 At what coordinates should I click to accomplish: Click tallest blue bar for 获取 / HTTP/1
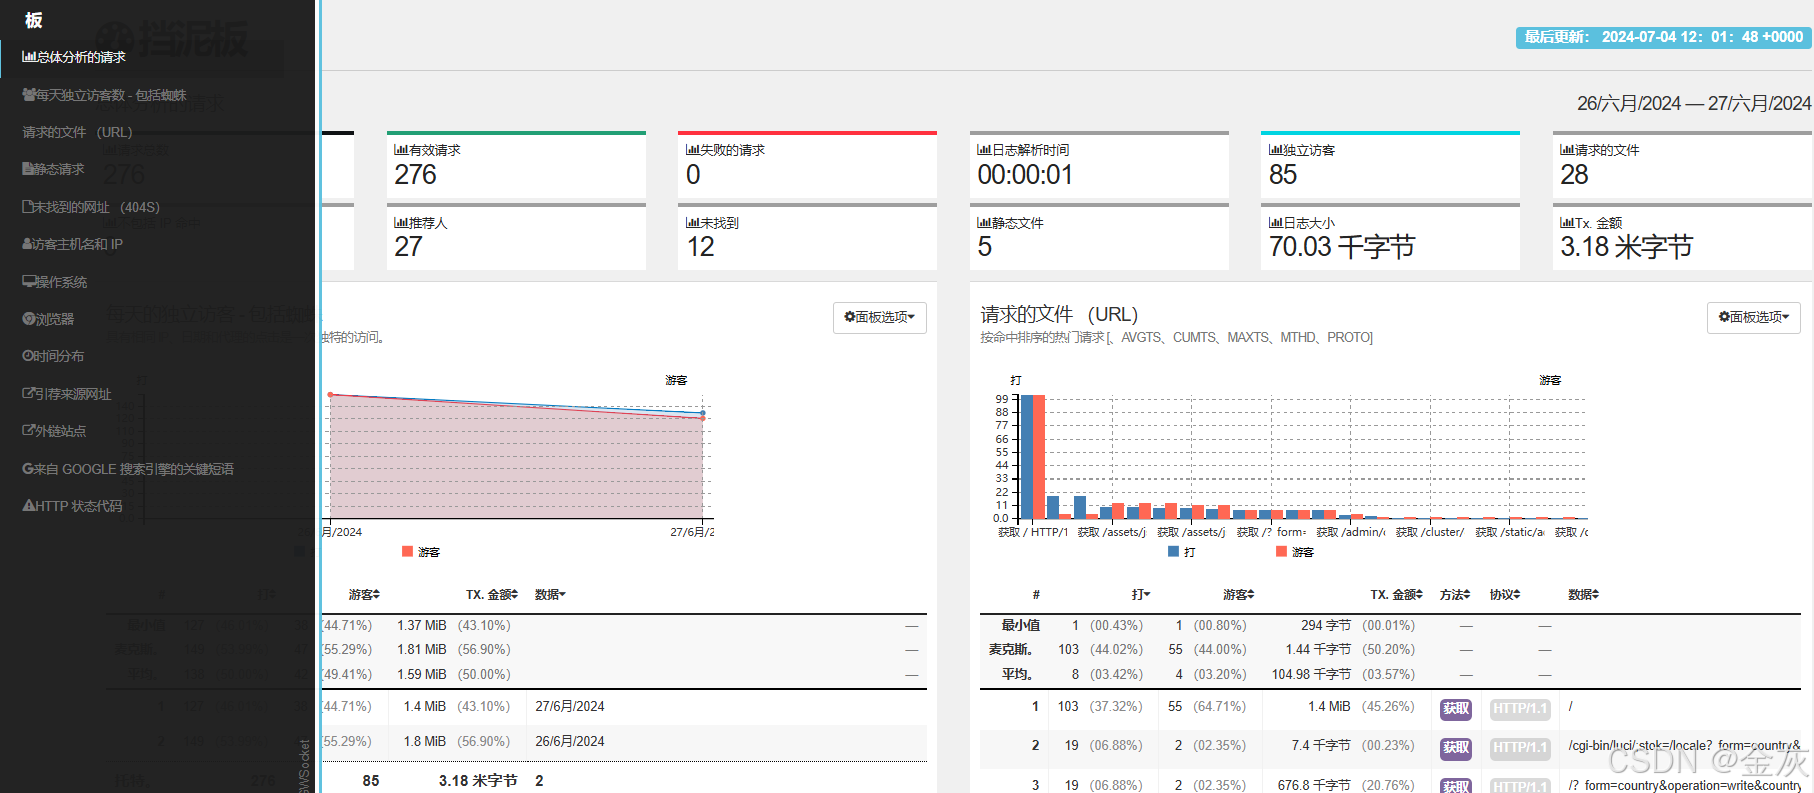(1027, 457)
